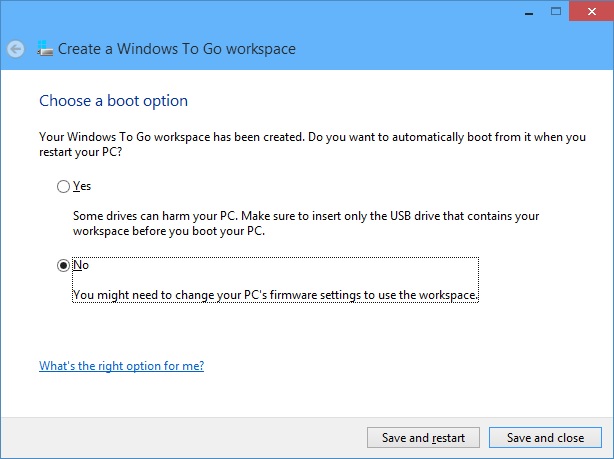Click the USB drive warning text under Yes
The height and width of the screenshot is (459, 614).
(x=306, y=223)
